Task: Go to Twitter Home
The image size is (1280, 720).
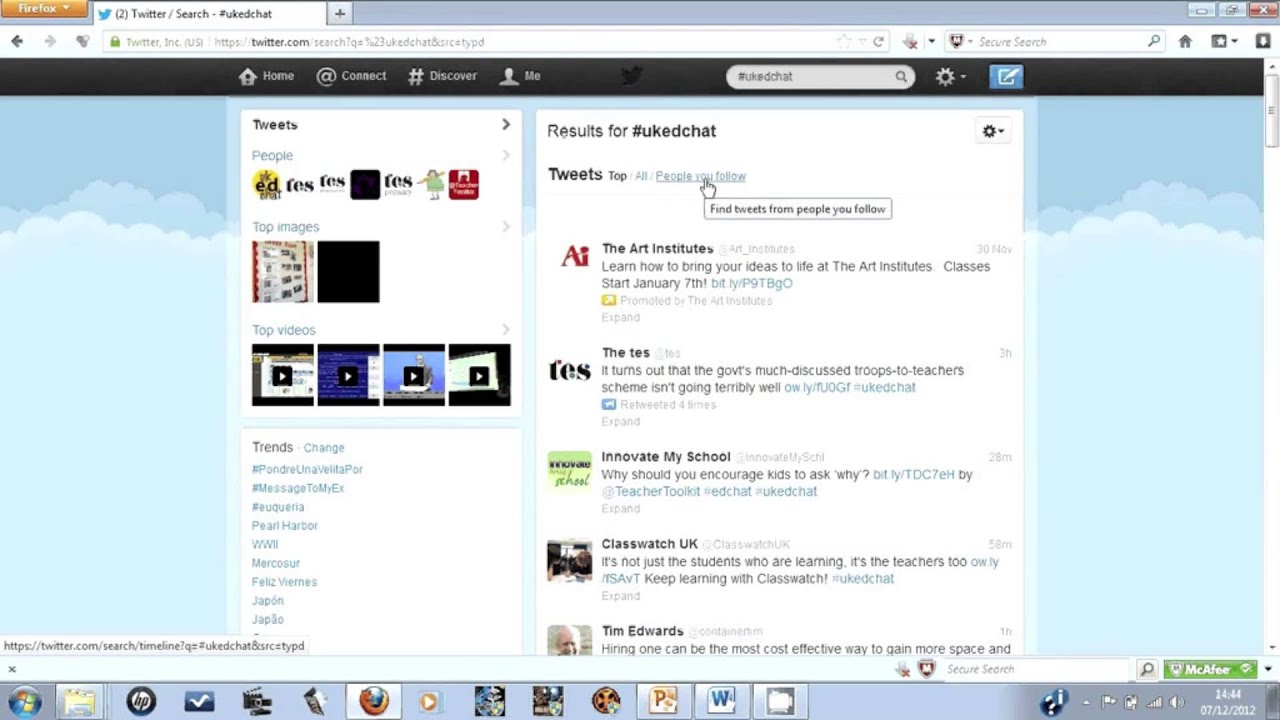Action: pos(266,76)
